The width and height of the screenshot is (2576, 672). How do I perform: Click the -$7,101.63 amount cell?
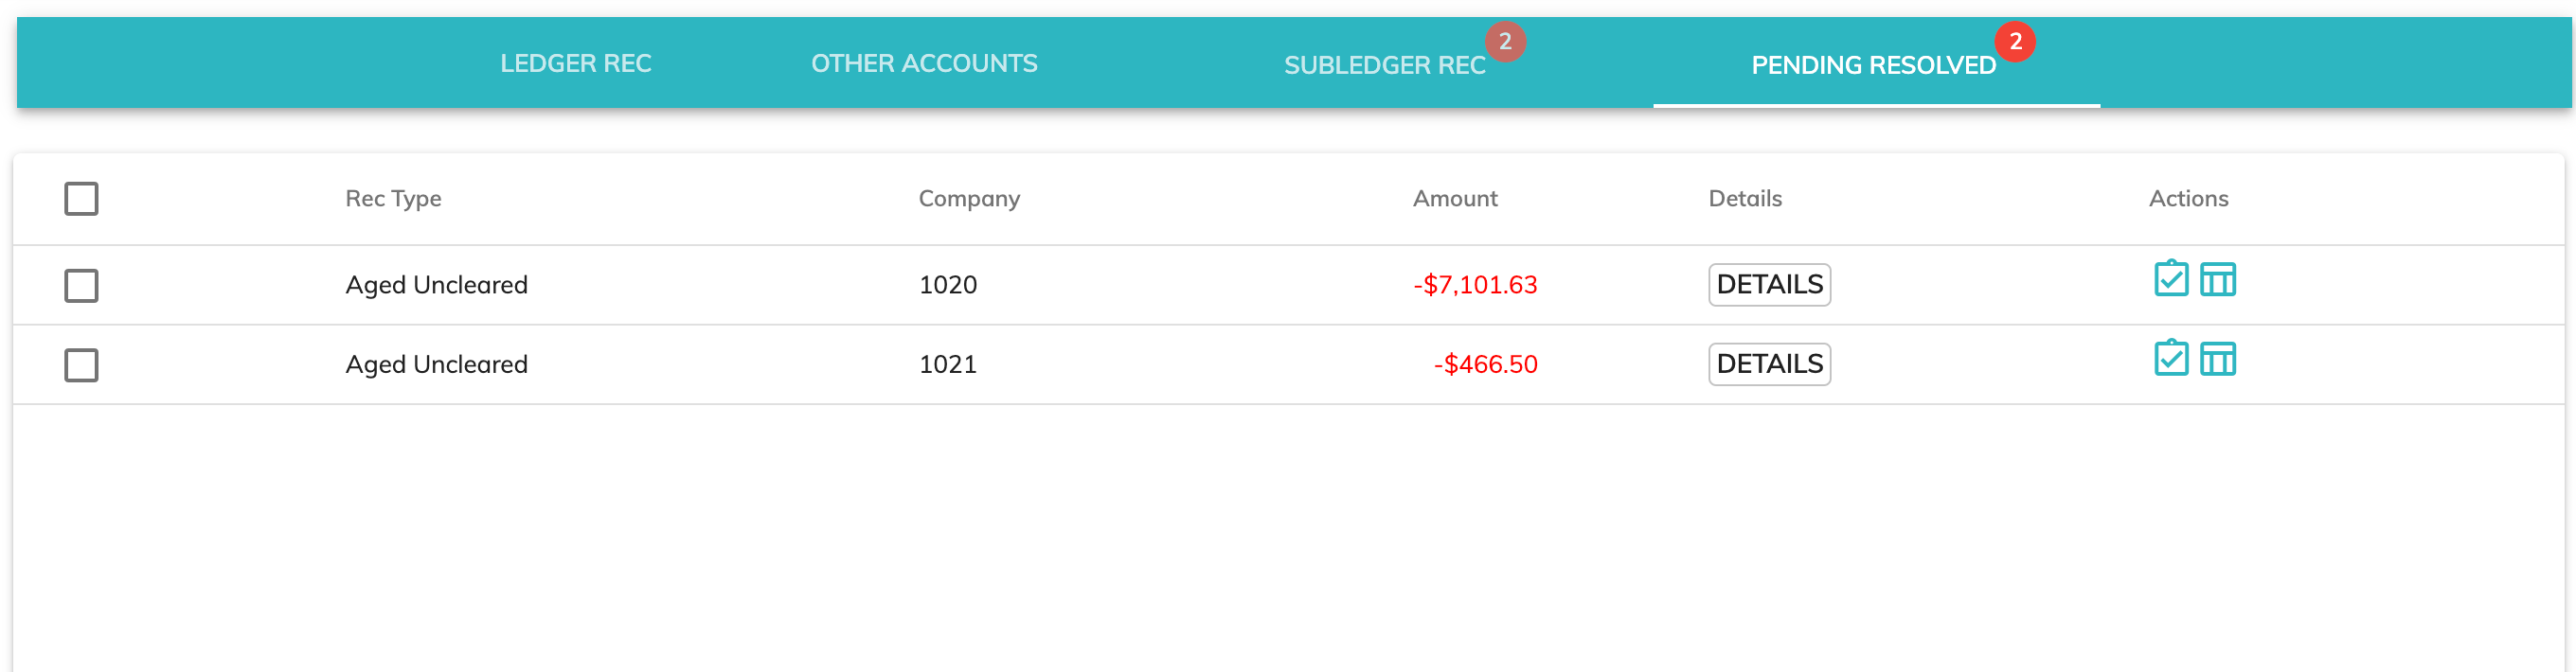(1475, 285)
